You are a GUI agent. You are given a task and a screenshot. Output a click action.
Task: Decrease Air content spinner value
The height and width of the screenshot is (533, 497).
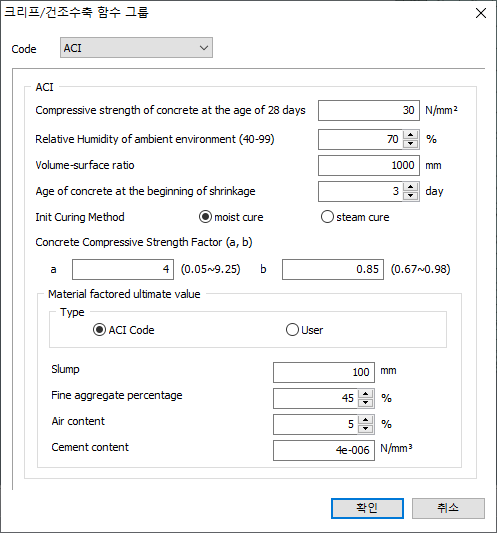point(365,429)
